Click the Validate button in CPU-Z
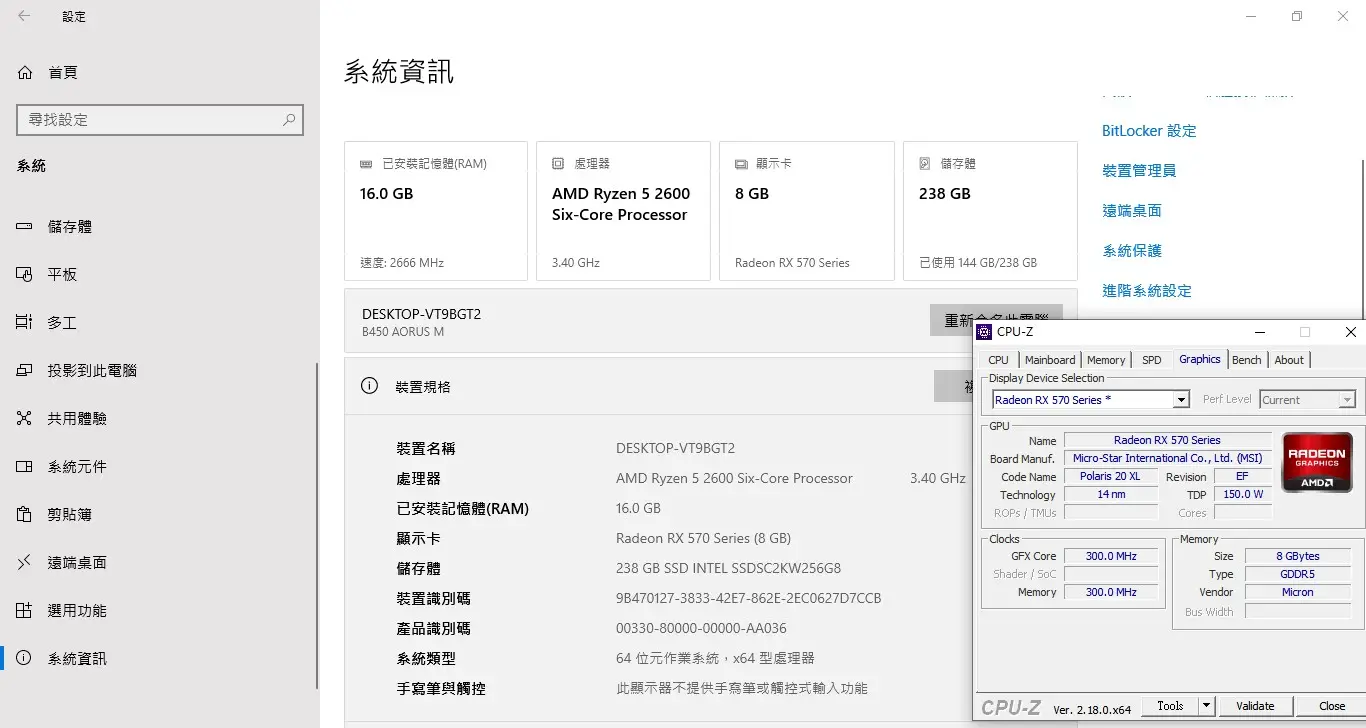Screen dimensions: 1366x728 [x=1255, y=706]
